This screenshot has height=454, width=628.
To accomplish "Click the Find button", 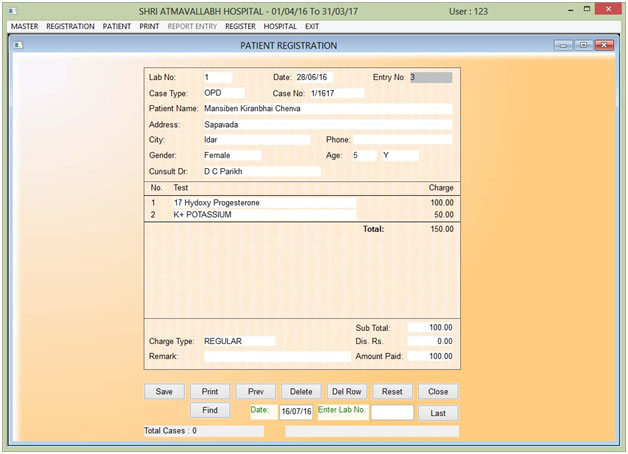I will coord(210,411).
